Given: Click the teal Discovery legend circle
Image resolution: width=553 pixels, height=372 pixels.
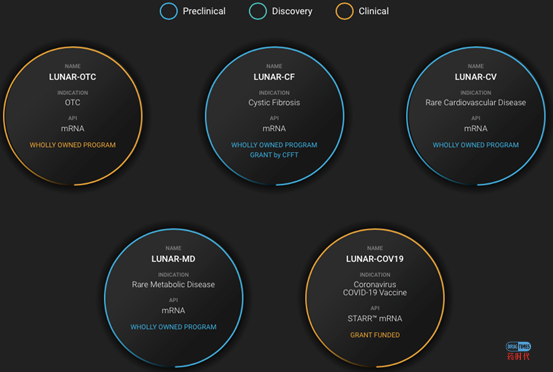Looking at the screenshot, I should point(258,11).
